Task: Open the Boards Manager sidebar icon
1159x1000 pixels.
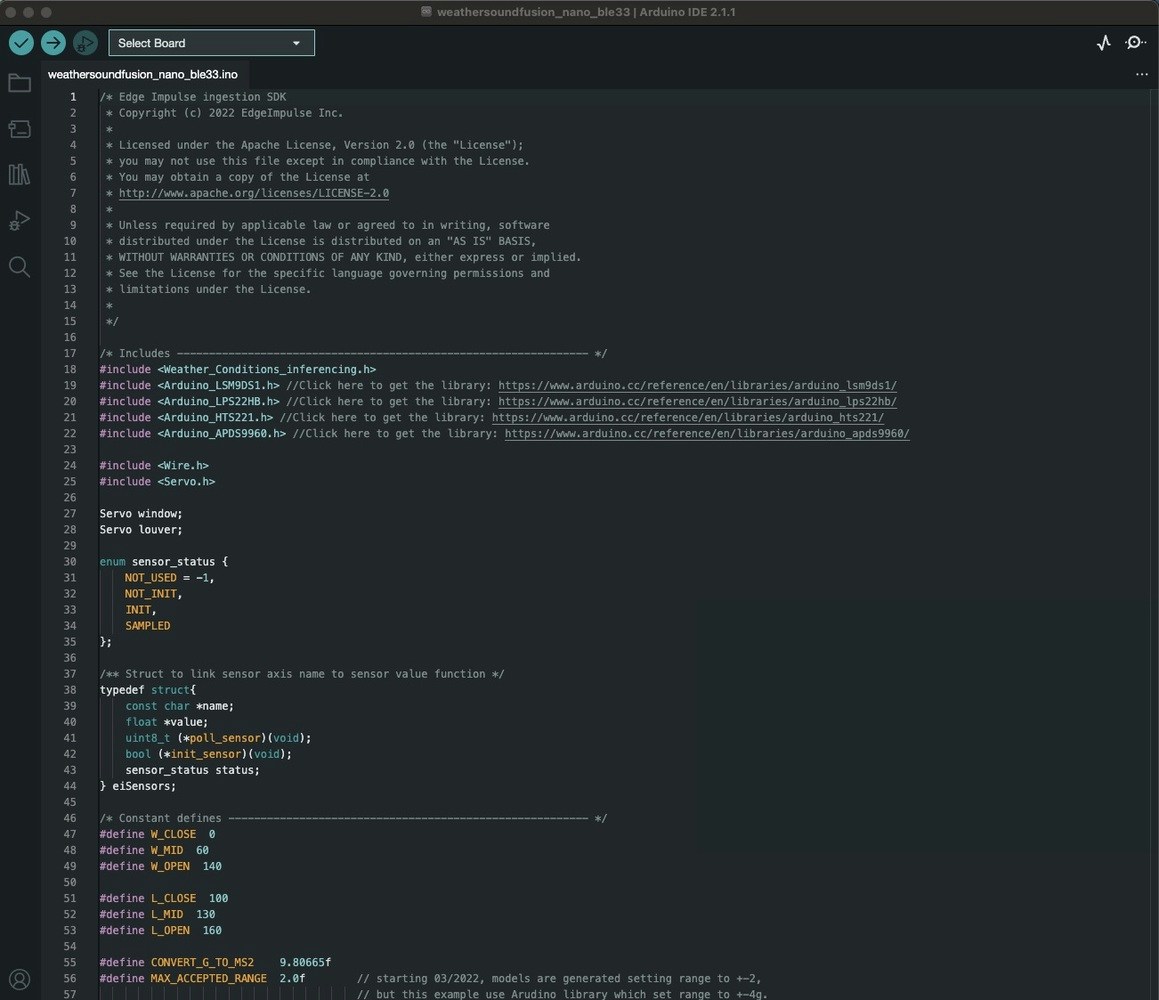Action: tap(19, 129)
